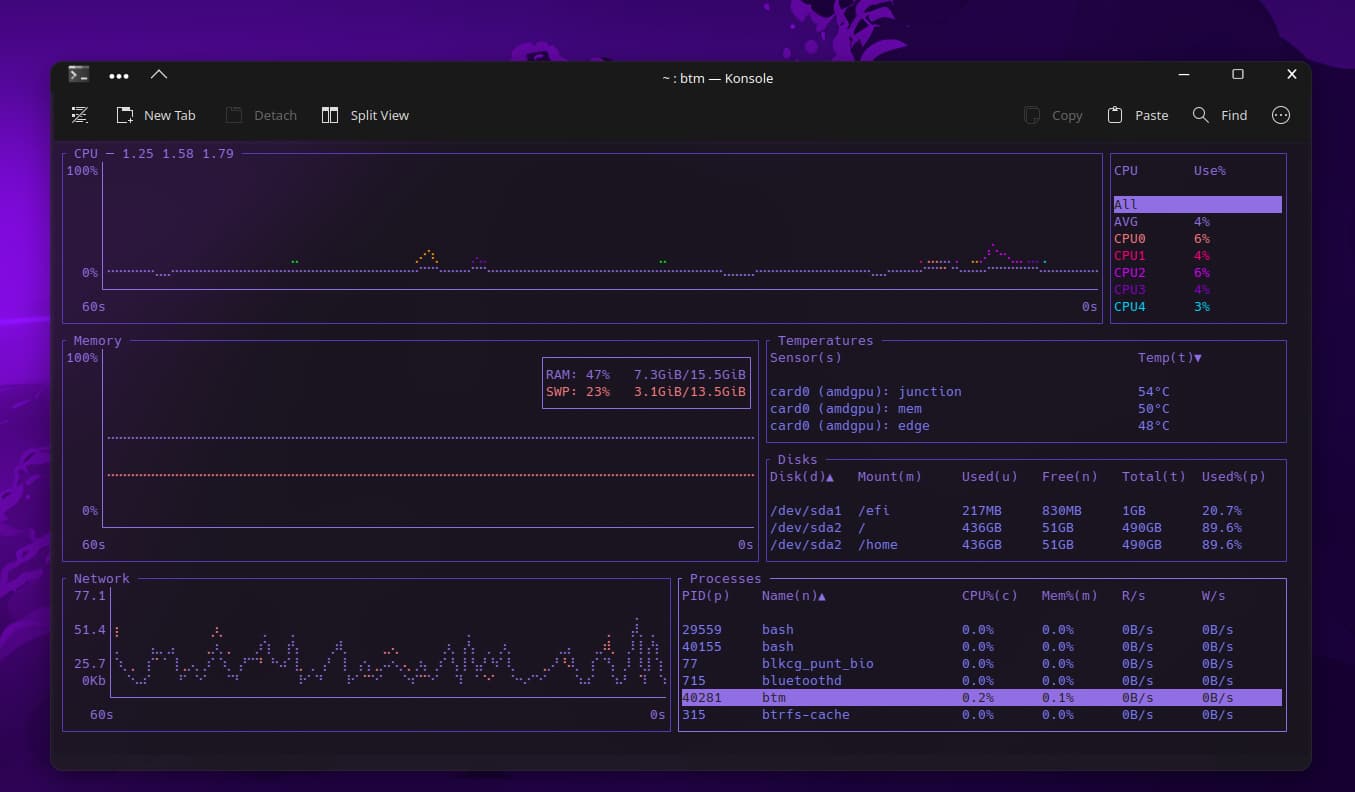Click the Find label
The height and width of the screenshot is (792, 1355).
tap(1234, 115)
